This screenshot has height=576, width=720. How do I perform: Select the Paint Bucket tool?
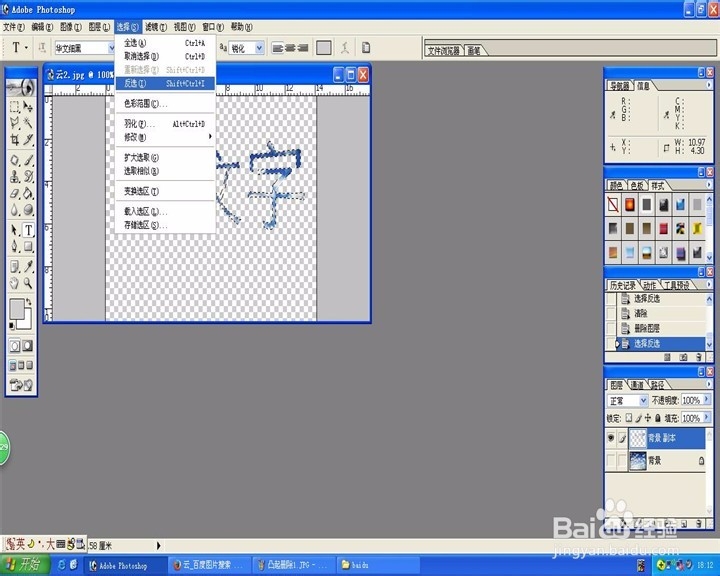(28, 193)
